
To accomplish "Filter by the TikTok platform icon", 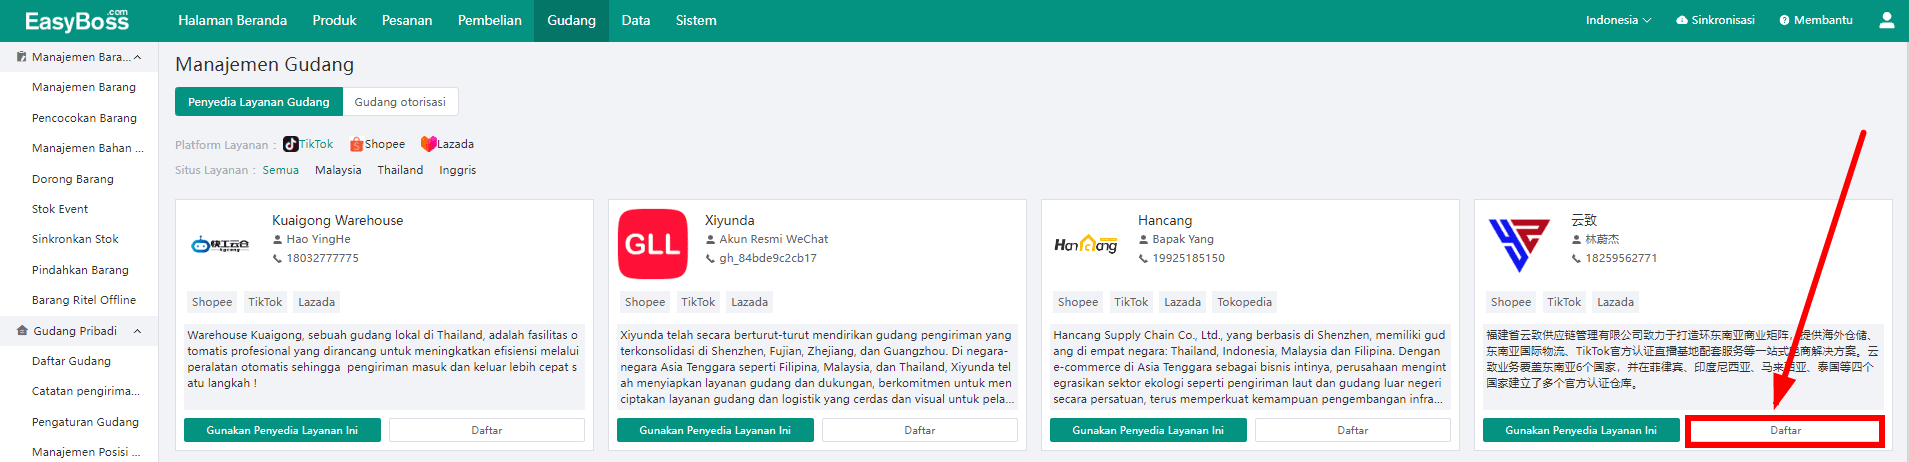I will (x=291, y=144).
